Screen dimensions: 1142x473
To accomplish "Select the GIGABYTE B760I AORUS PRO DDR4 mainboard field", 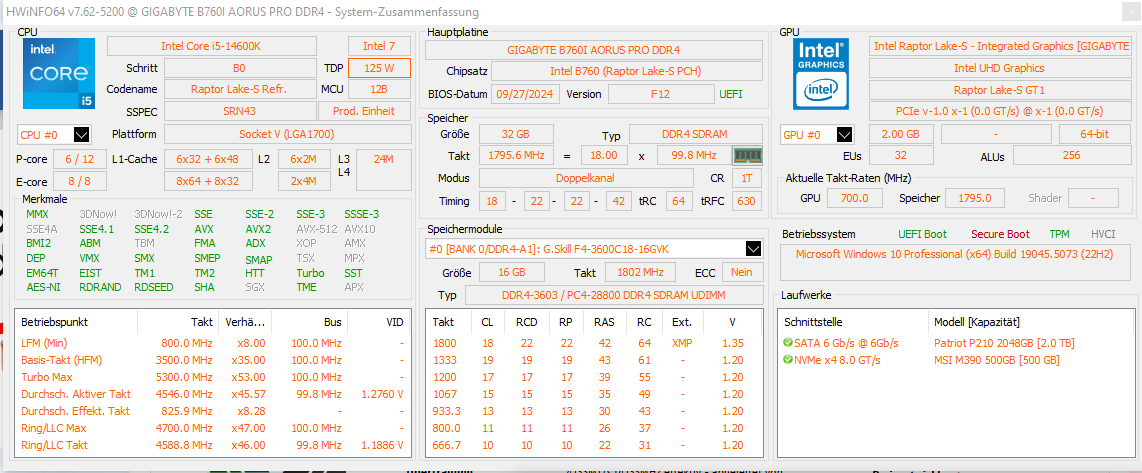I will pyautogui.click(x=593, y=50).
